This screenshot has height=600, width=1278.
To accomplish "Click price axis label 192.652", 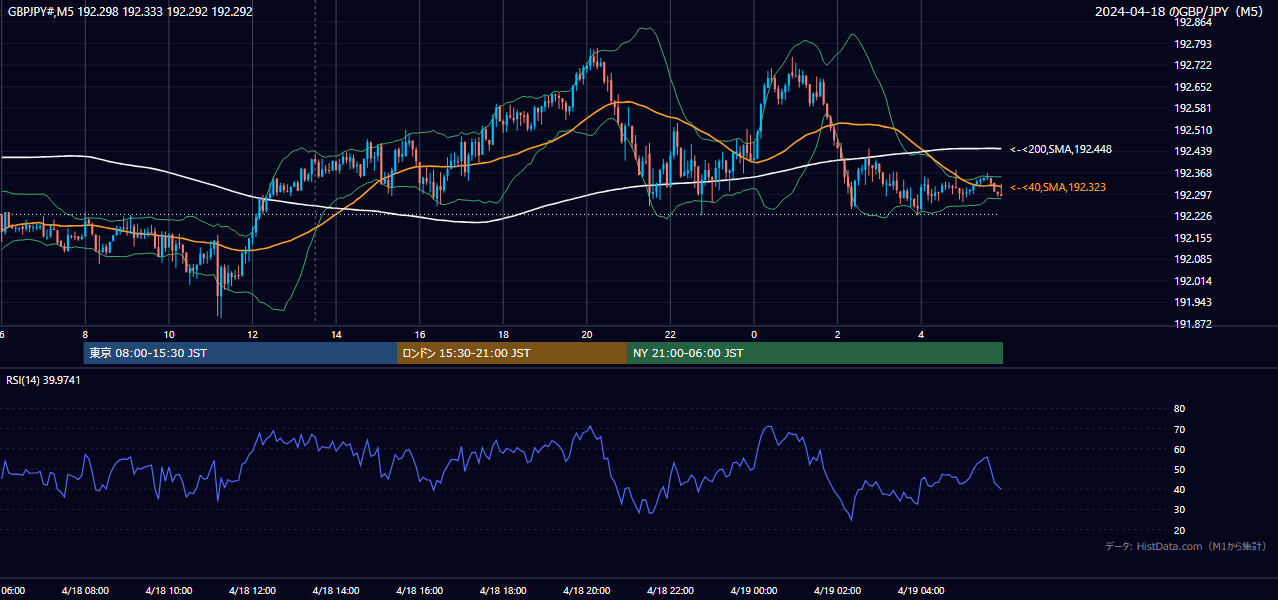I will click(1193, 87).
